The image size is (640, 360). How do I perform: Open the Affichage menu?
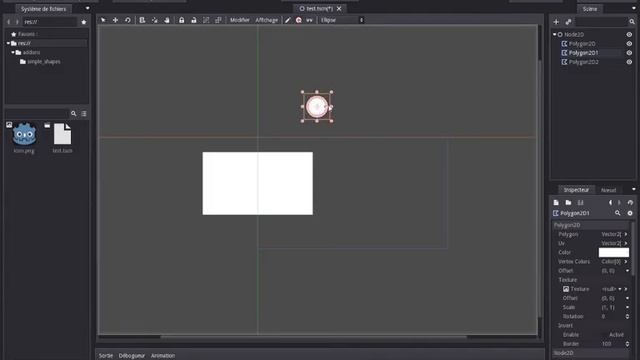coord(267,20)
